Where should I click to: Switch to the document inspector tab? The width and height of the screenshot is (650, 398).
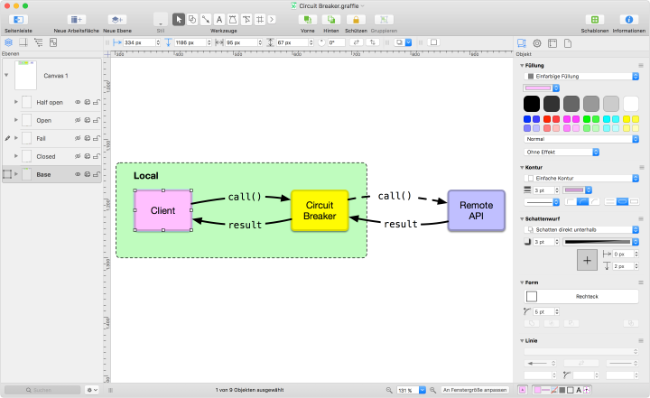click(568, 43)
